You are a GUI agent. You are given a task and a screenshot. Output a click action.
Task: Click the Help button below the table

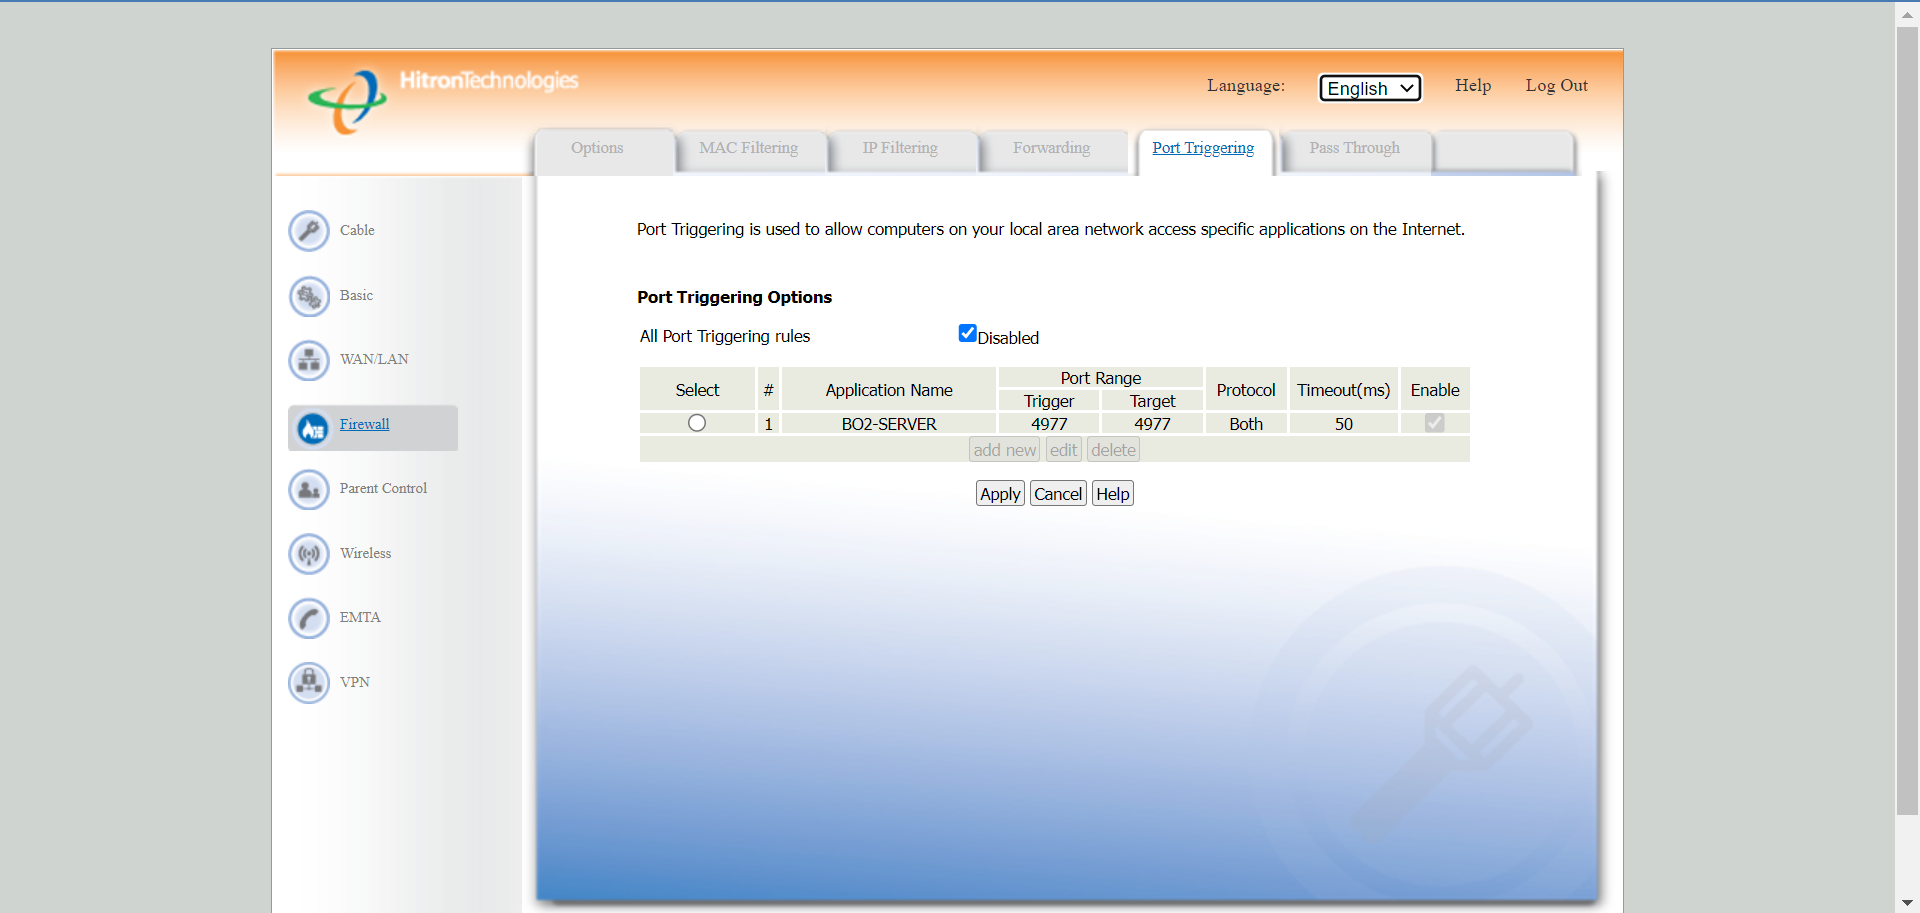coord(1113,493)
